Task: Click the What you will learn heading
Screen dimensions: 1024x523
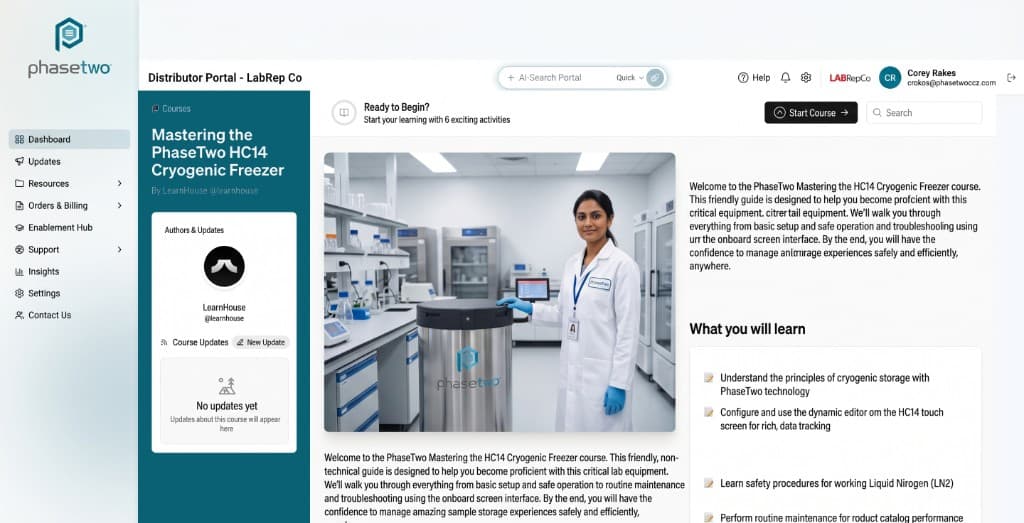Action: pos(747,328)
